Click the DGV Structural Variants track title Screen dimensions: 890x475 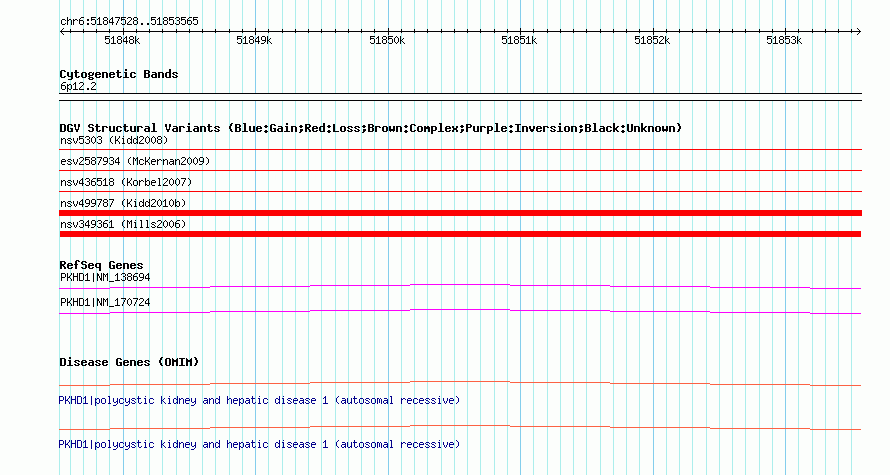pos(371,128)
